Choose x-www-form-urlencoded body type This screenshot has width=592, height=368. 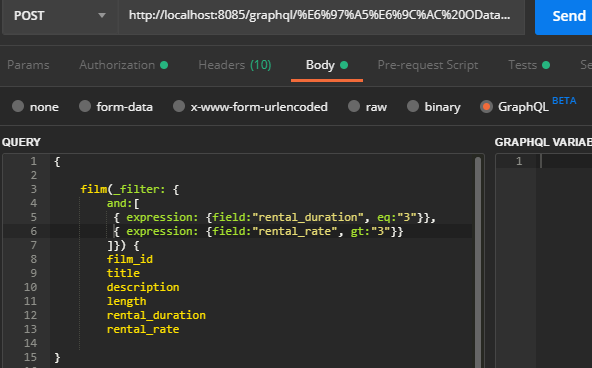point(179,106)
